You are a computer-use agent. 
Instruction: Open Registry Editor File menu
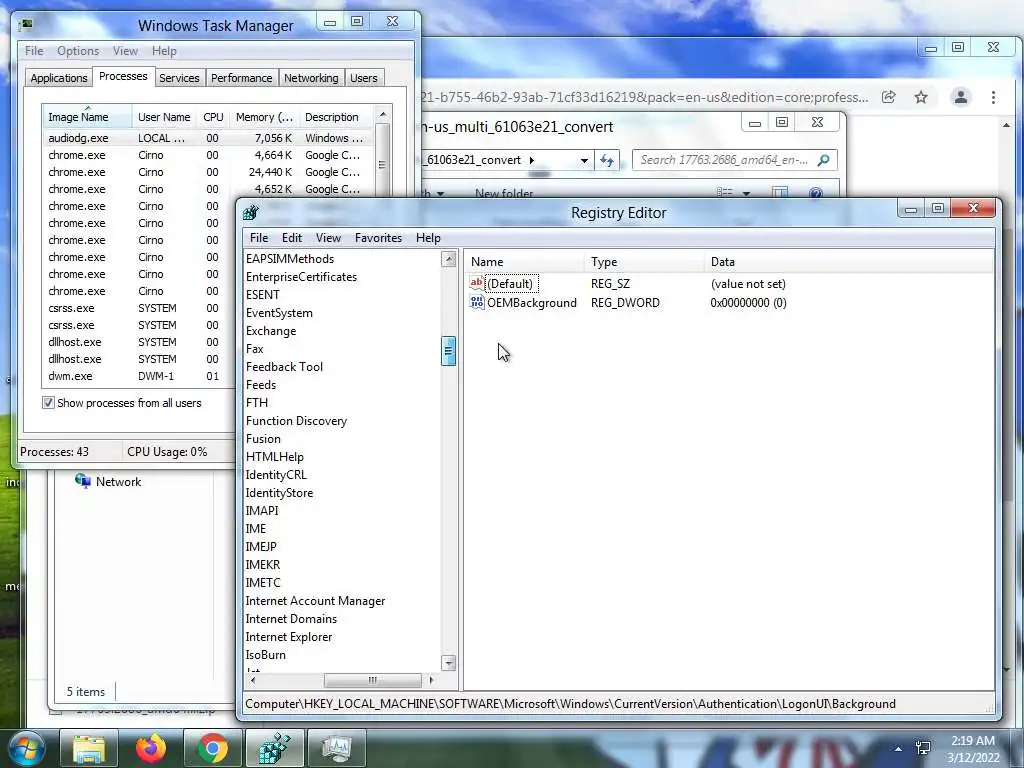[x=259, y=238]
